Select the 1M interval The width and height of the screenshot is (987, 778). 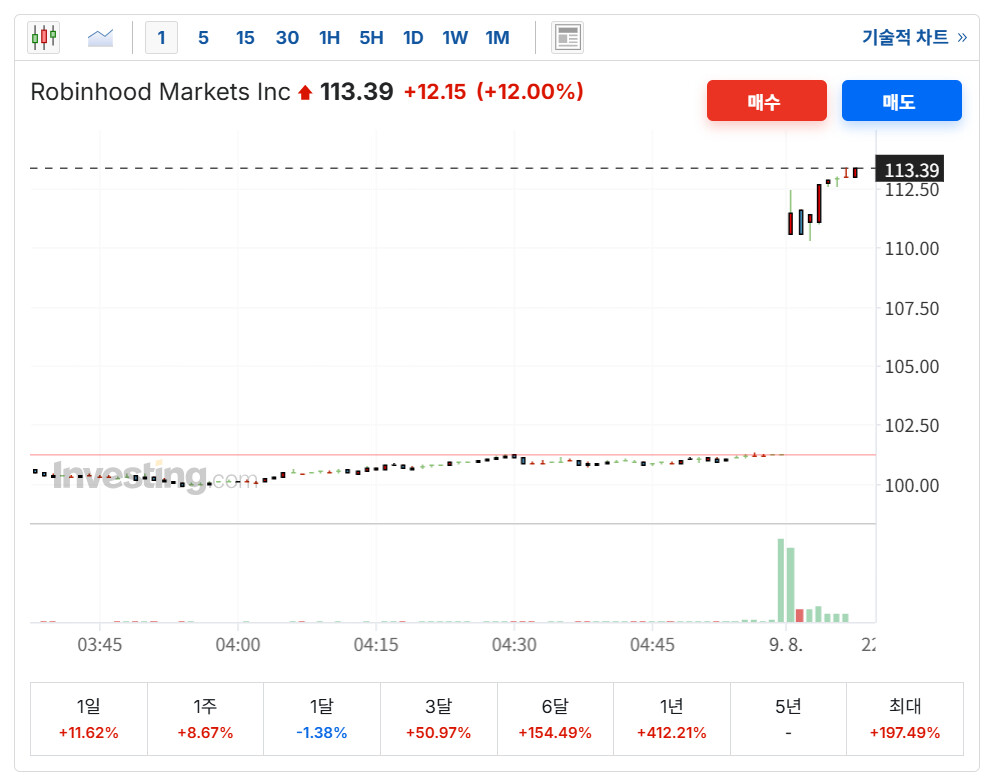(x=497, y=37)
